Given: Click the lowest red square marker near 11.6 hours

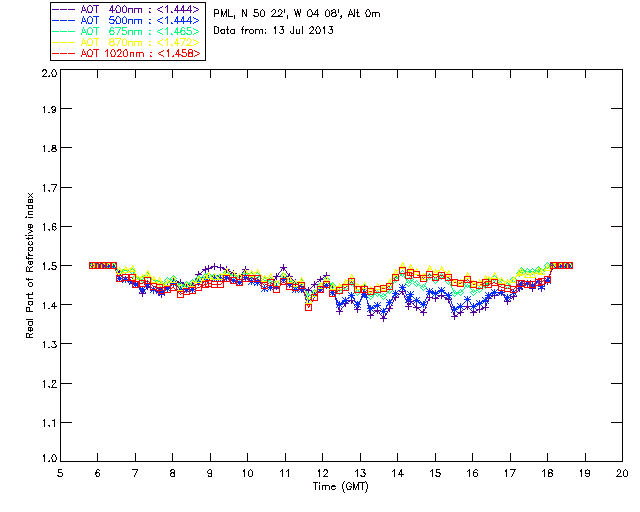Looking at the screenshot, I should click(x=309, y=307).
